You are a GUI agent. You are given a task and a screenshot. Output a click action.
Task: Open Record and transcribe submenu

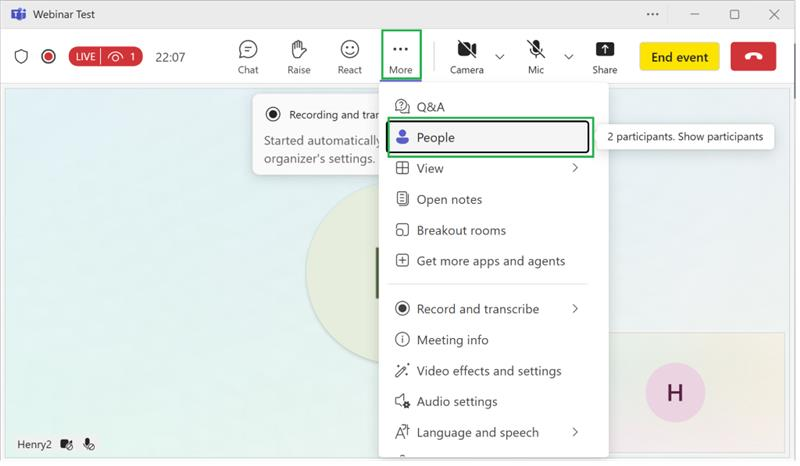488,309
